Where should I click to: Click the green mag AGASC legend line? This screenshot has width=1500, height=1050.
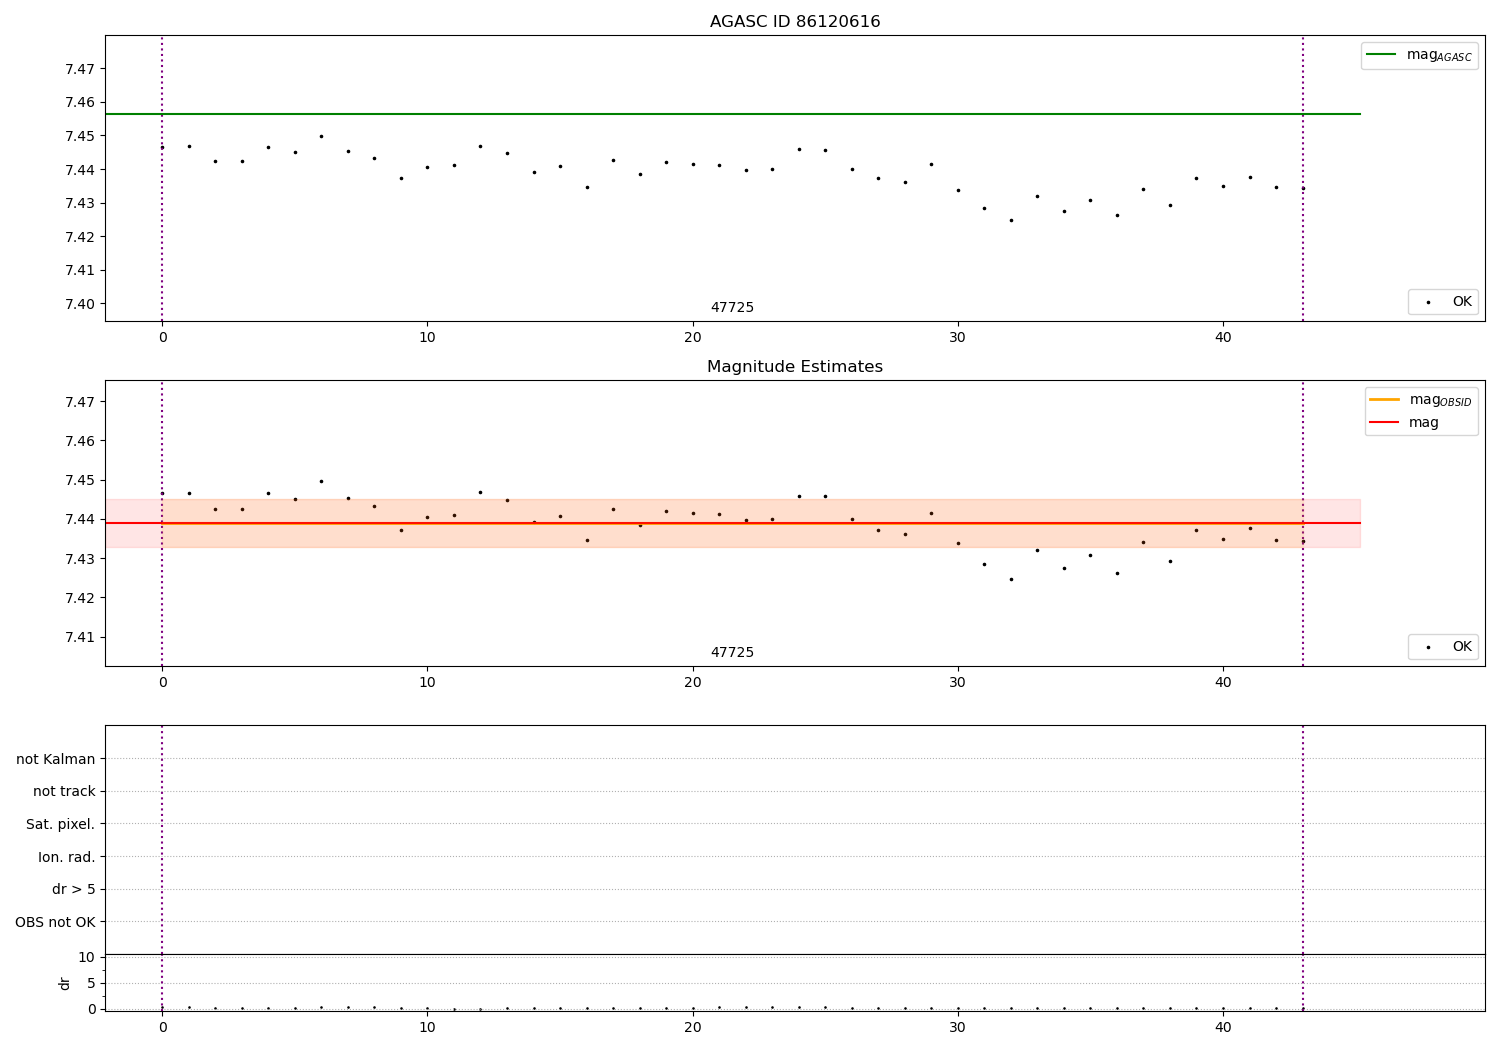1381,54
